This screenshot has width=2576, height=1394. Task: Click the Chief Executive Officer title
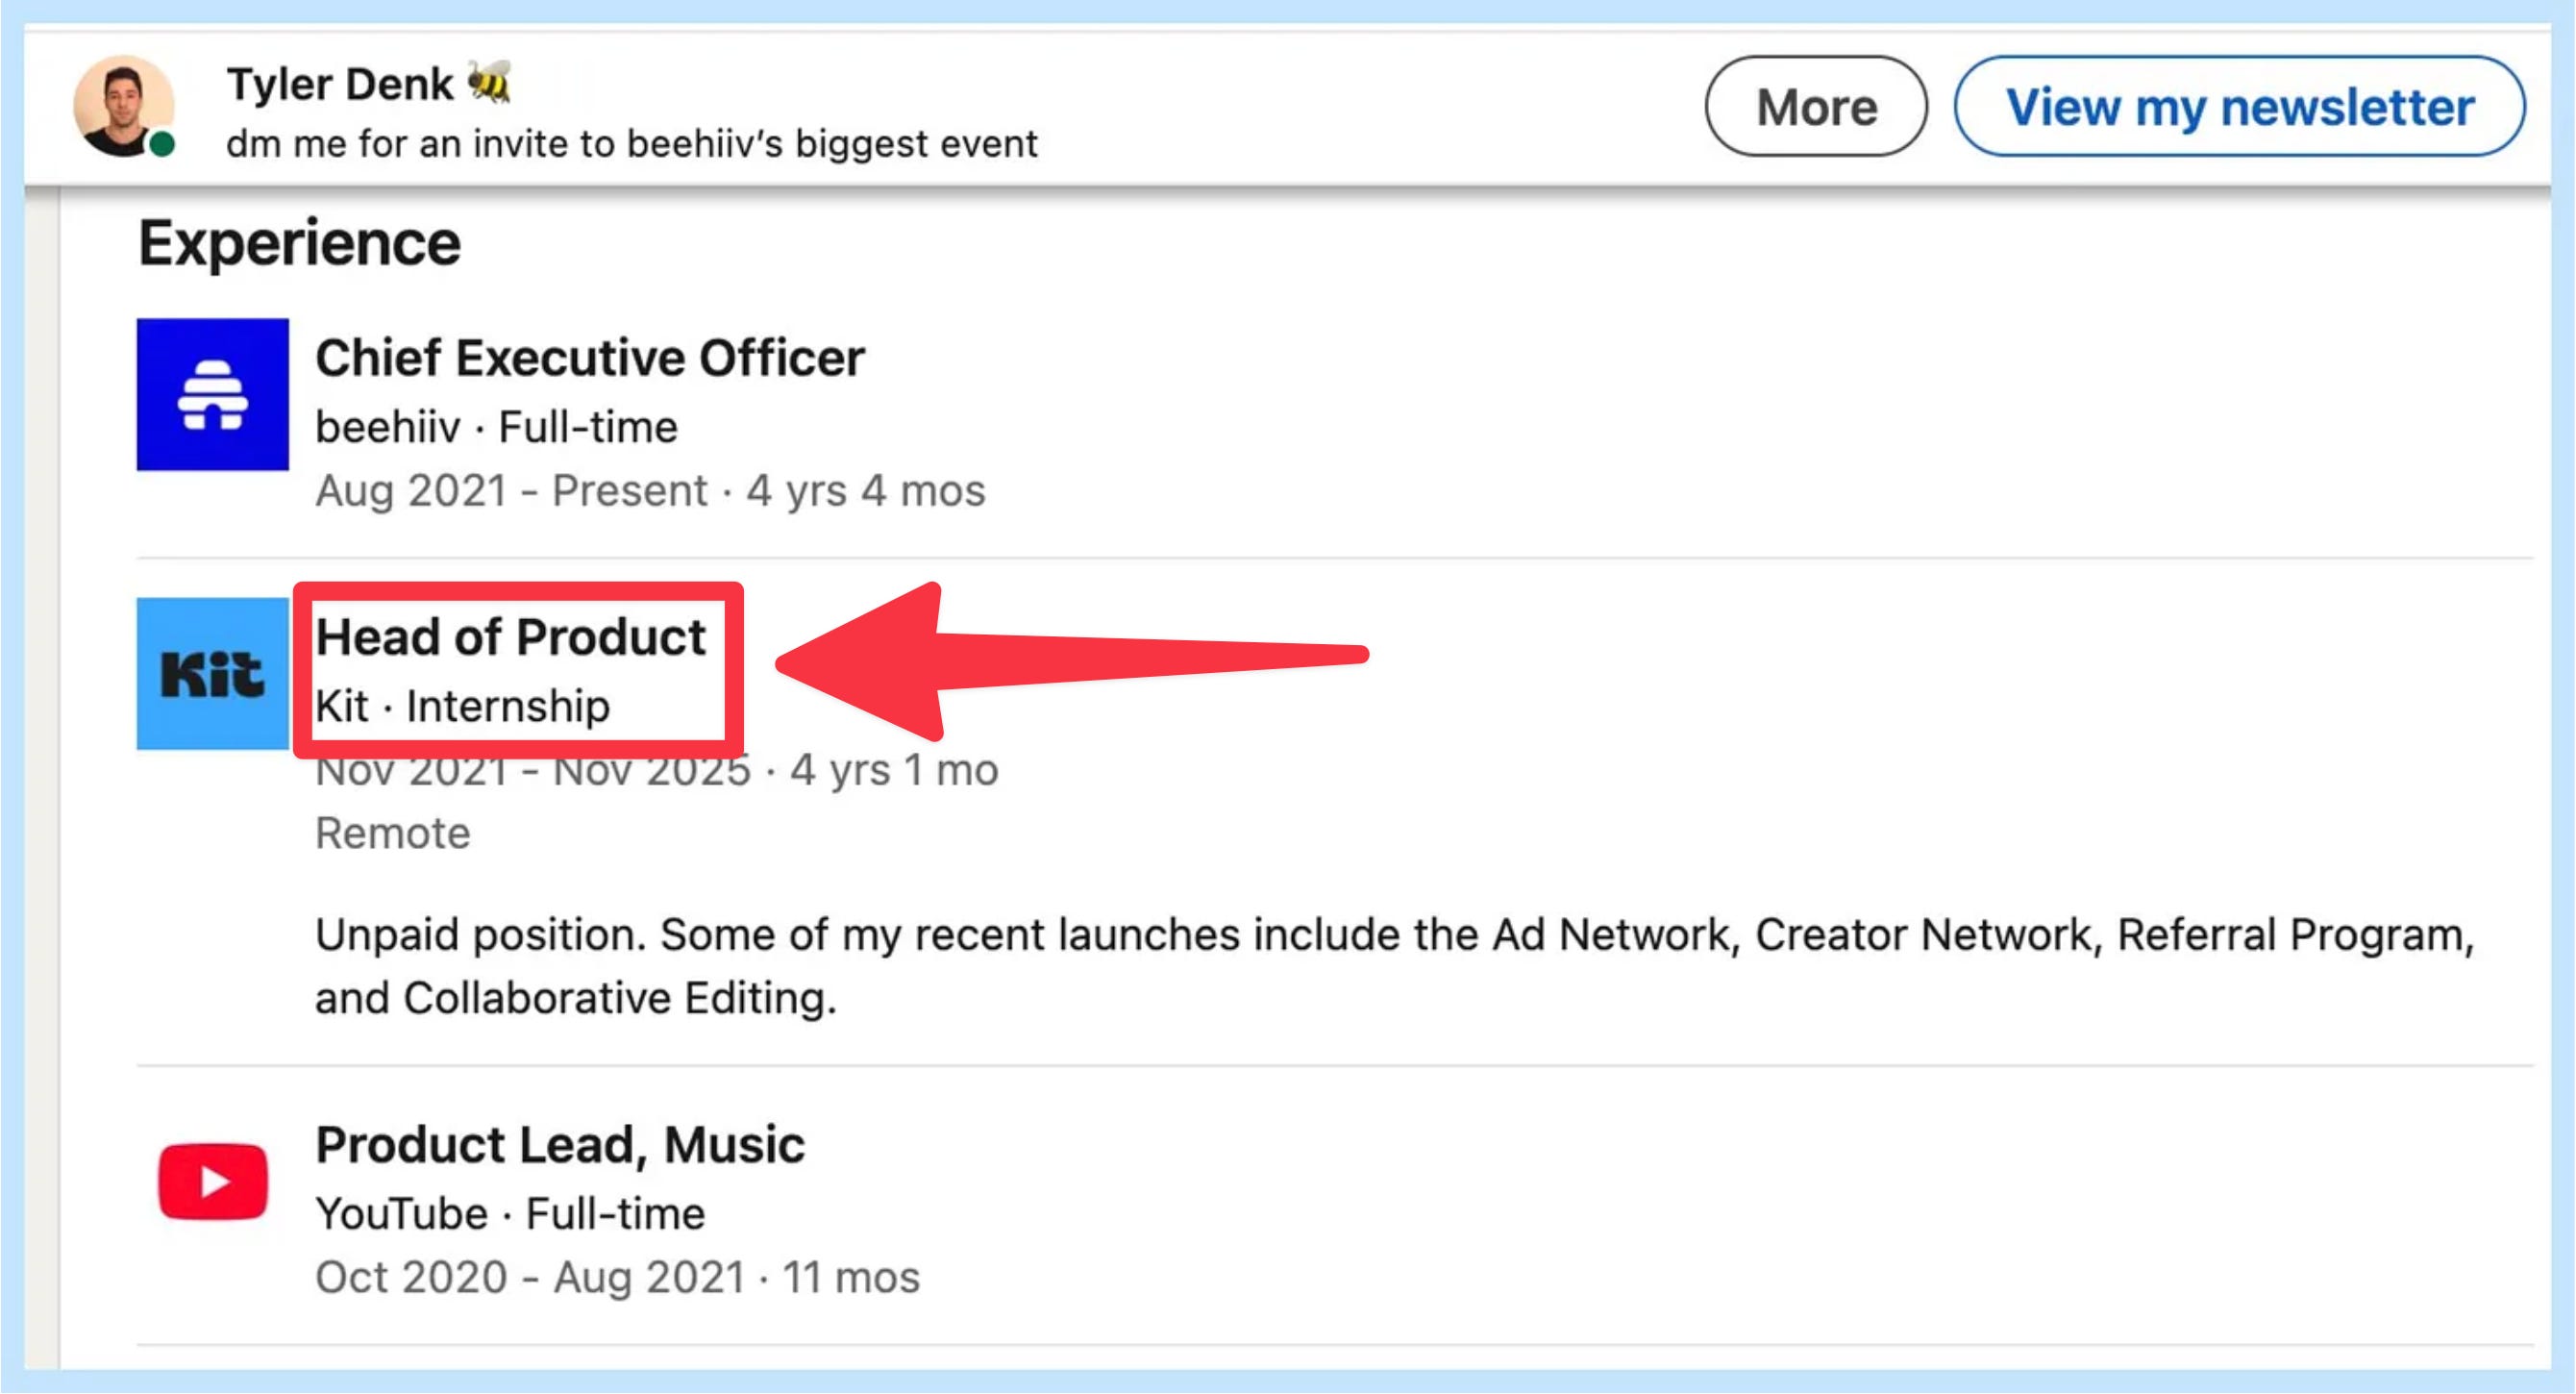coord(589,358)
